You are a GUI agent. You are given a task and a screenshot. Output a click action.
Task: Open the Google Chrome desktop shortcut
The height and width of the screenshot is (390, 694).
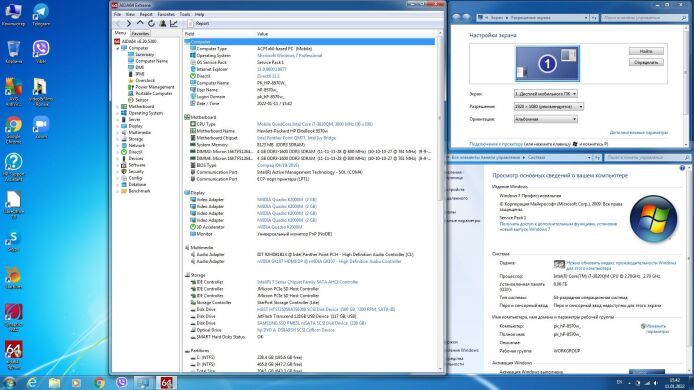click(13, 130)
